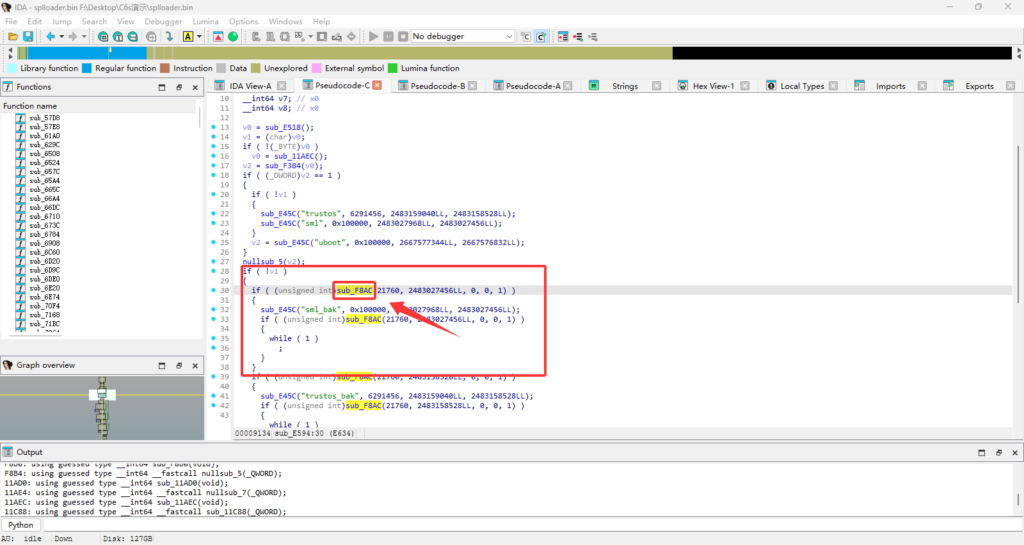Click the red-triangle window toolbar icon
Image resolution: width=1024 pixels, height=545 pixels.
pyautogui.click(x=218, y=37)
